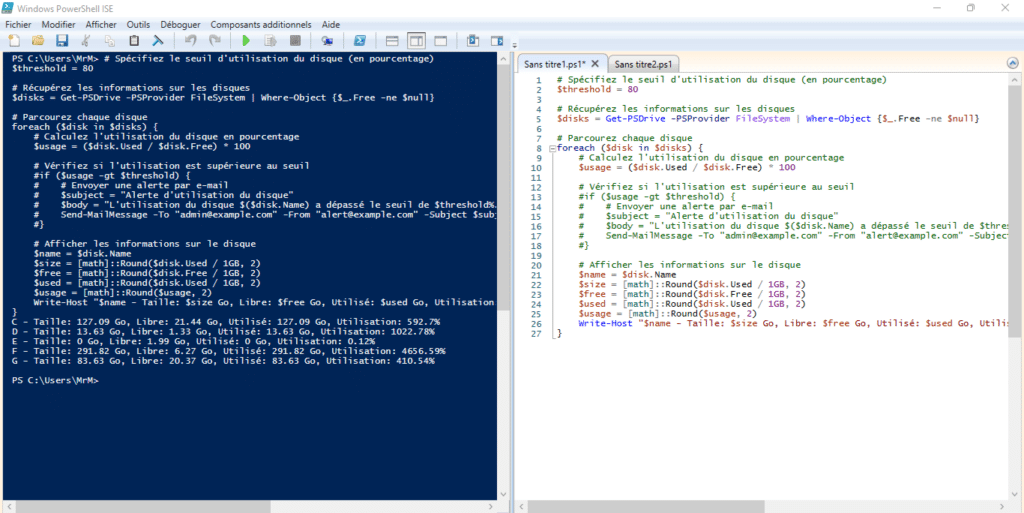
Task: Create a new script with the New icon
Action: click(x=14, y=41)
